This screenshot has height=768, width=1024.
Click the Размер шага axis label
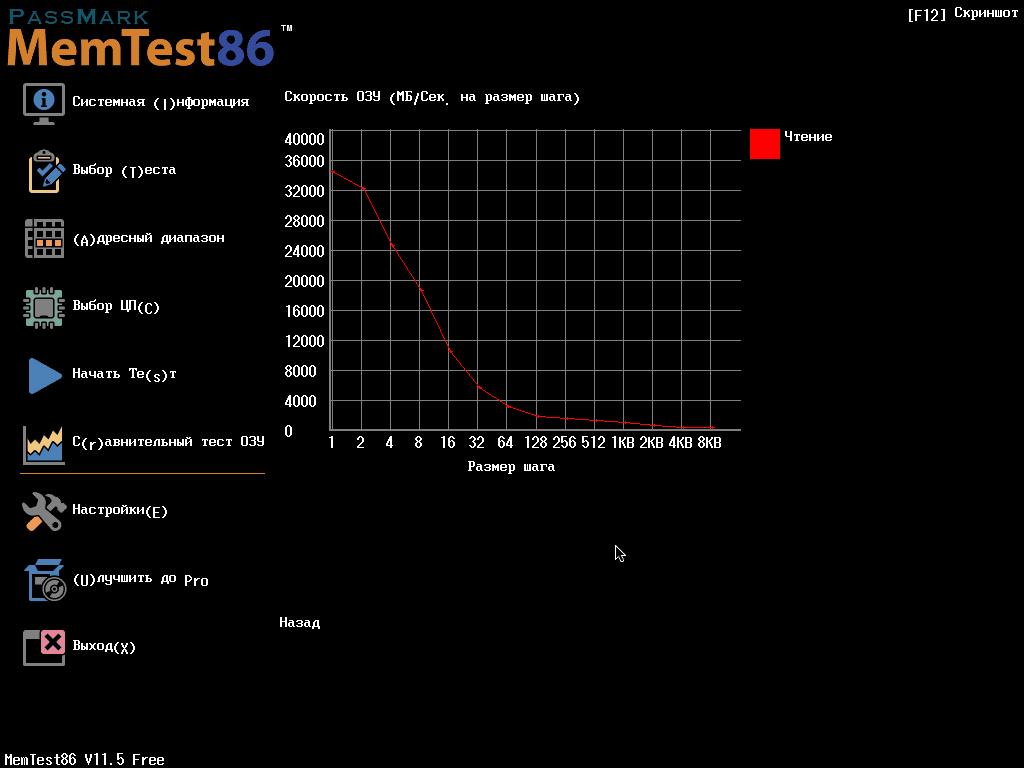pos(511,466)
